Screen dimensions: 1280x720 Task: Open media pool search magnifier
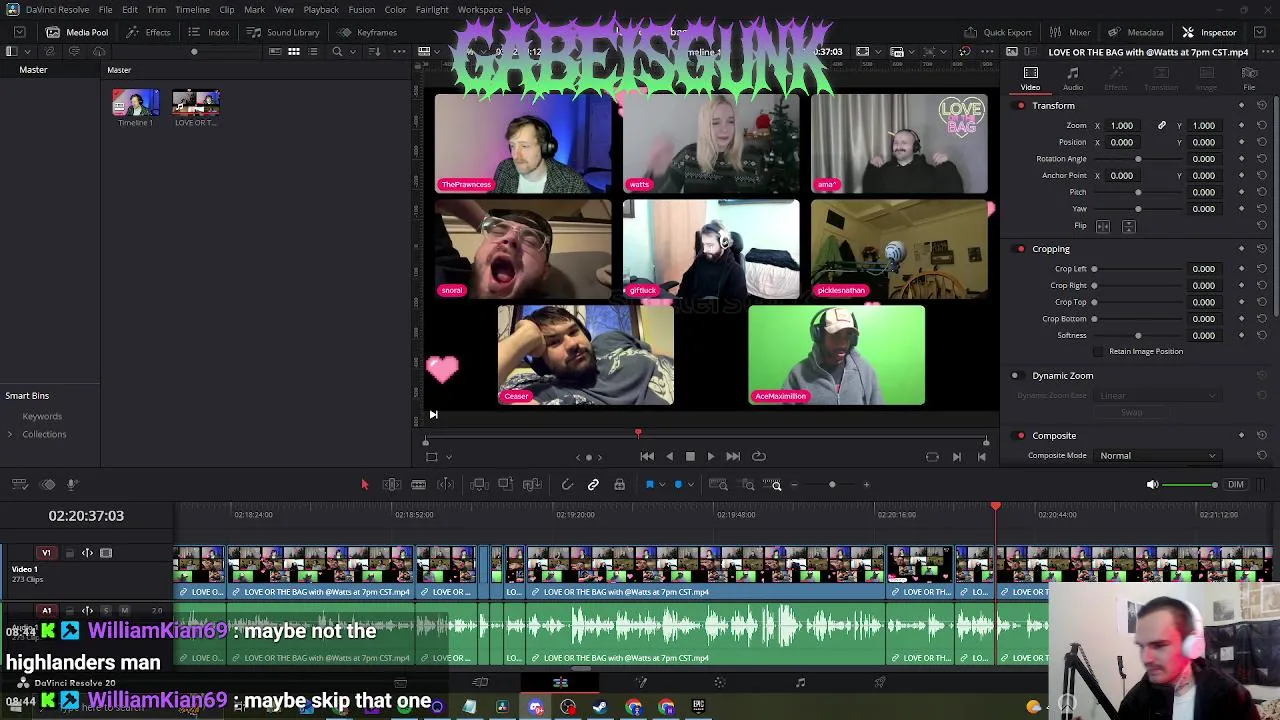[337, 51]
